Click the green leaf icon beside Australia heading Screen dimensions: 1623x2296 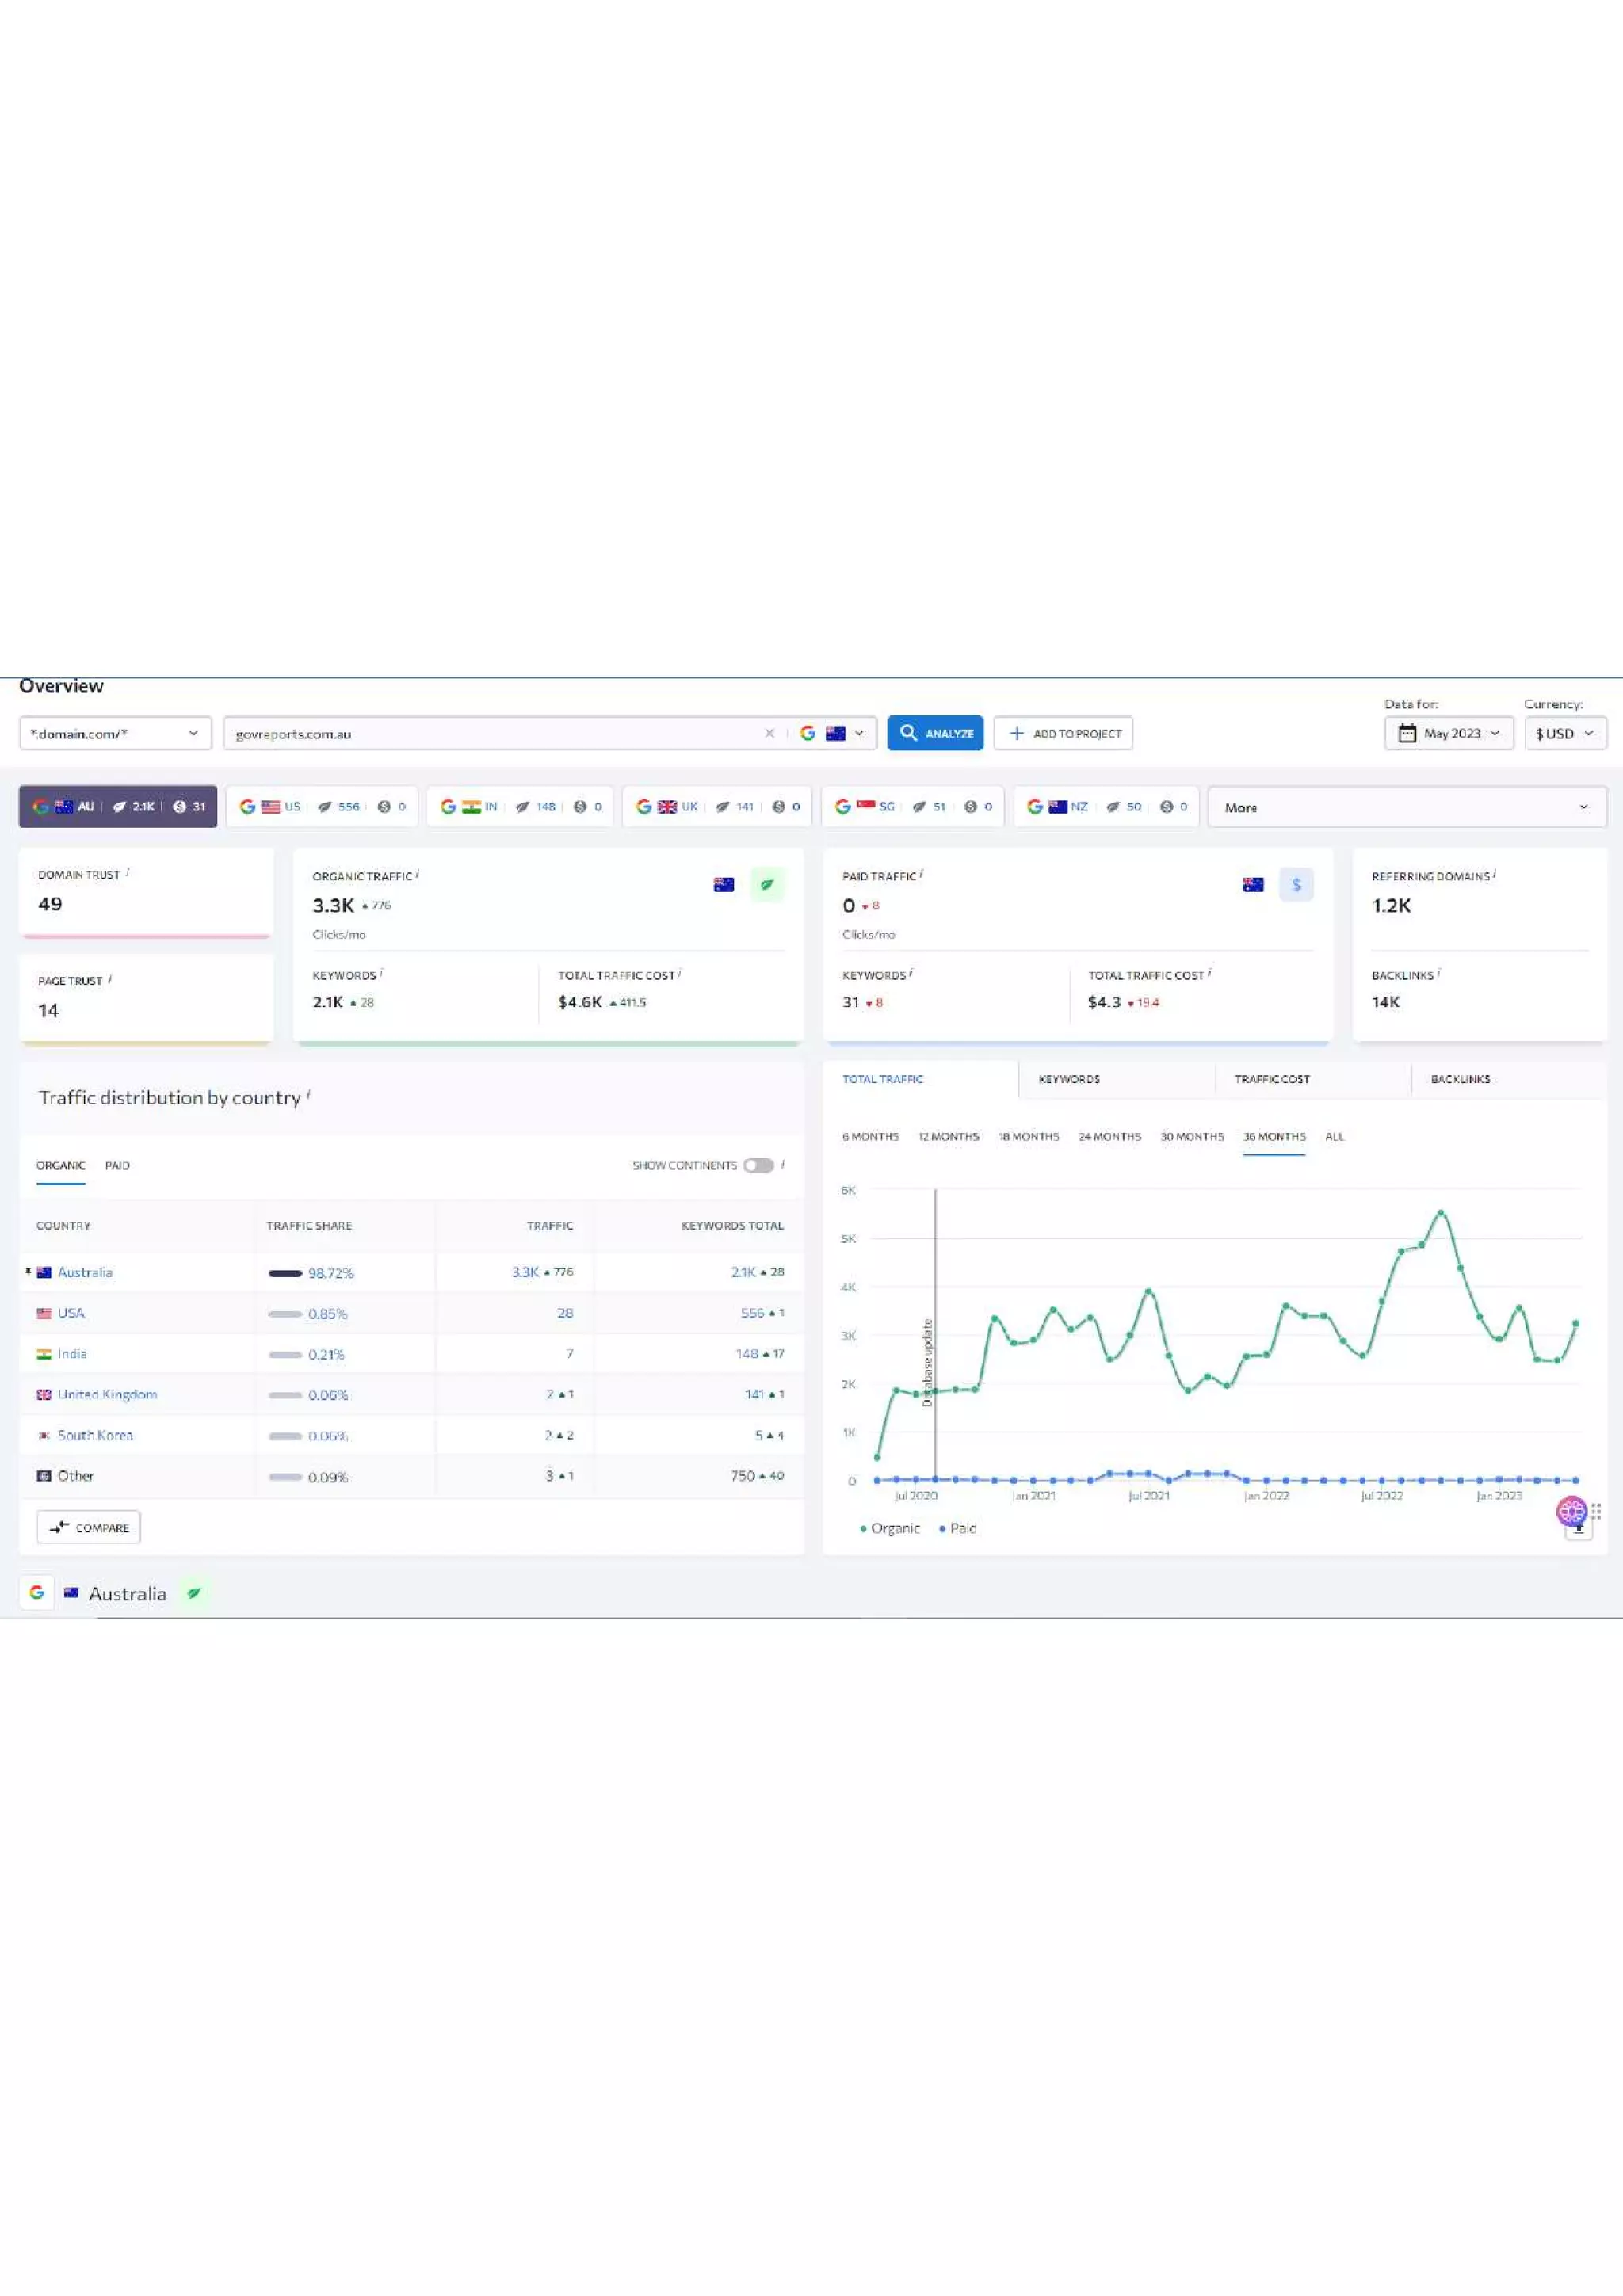pyautogui.click(x=194, y=1593)
